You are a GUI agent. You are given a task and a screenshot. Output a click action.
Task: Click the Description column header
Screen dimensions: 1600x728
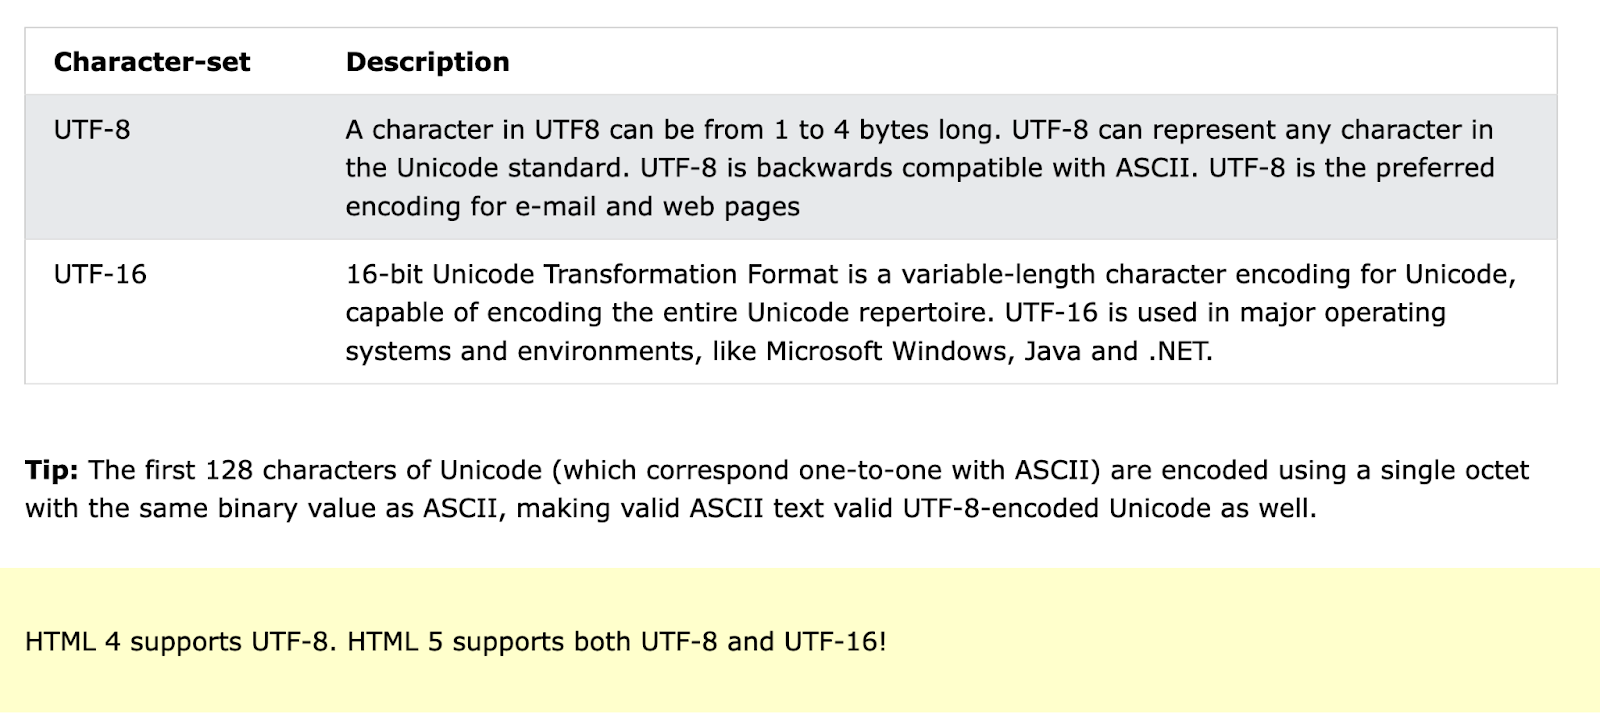pos(427,62)
